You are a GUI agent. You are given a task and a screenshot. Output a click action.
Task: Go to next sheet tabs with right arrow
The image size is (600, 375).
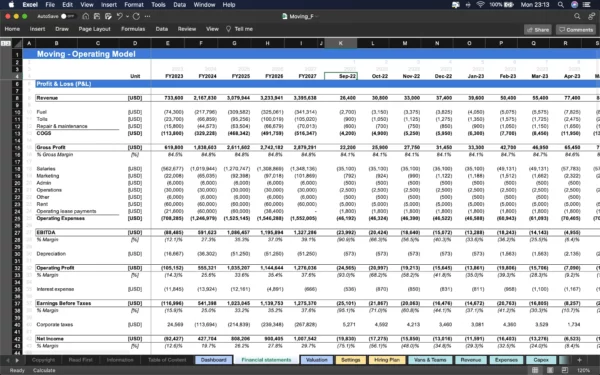(x=17, y=360)
